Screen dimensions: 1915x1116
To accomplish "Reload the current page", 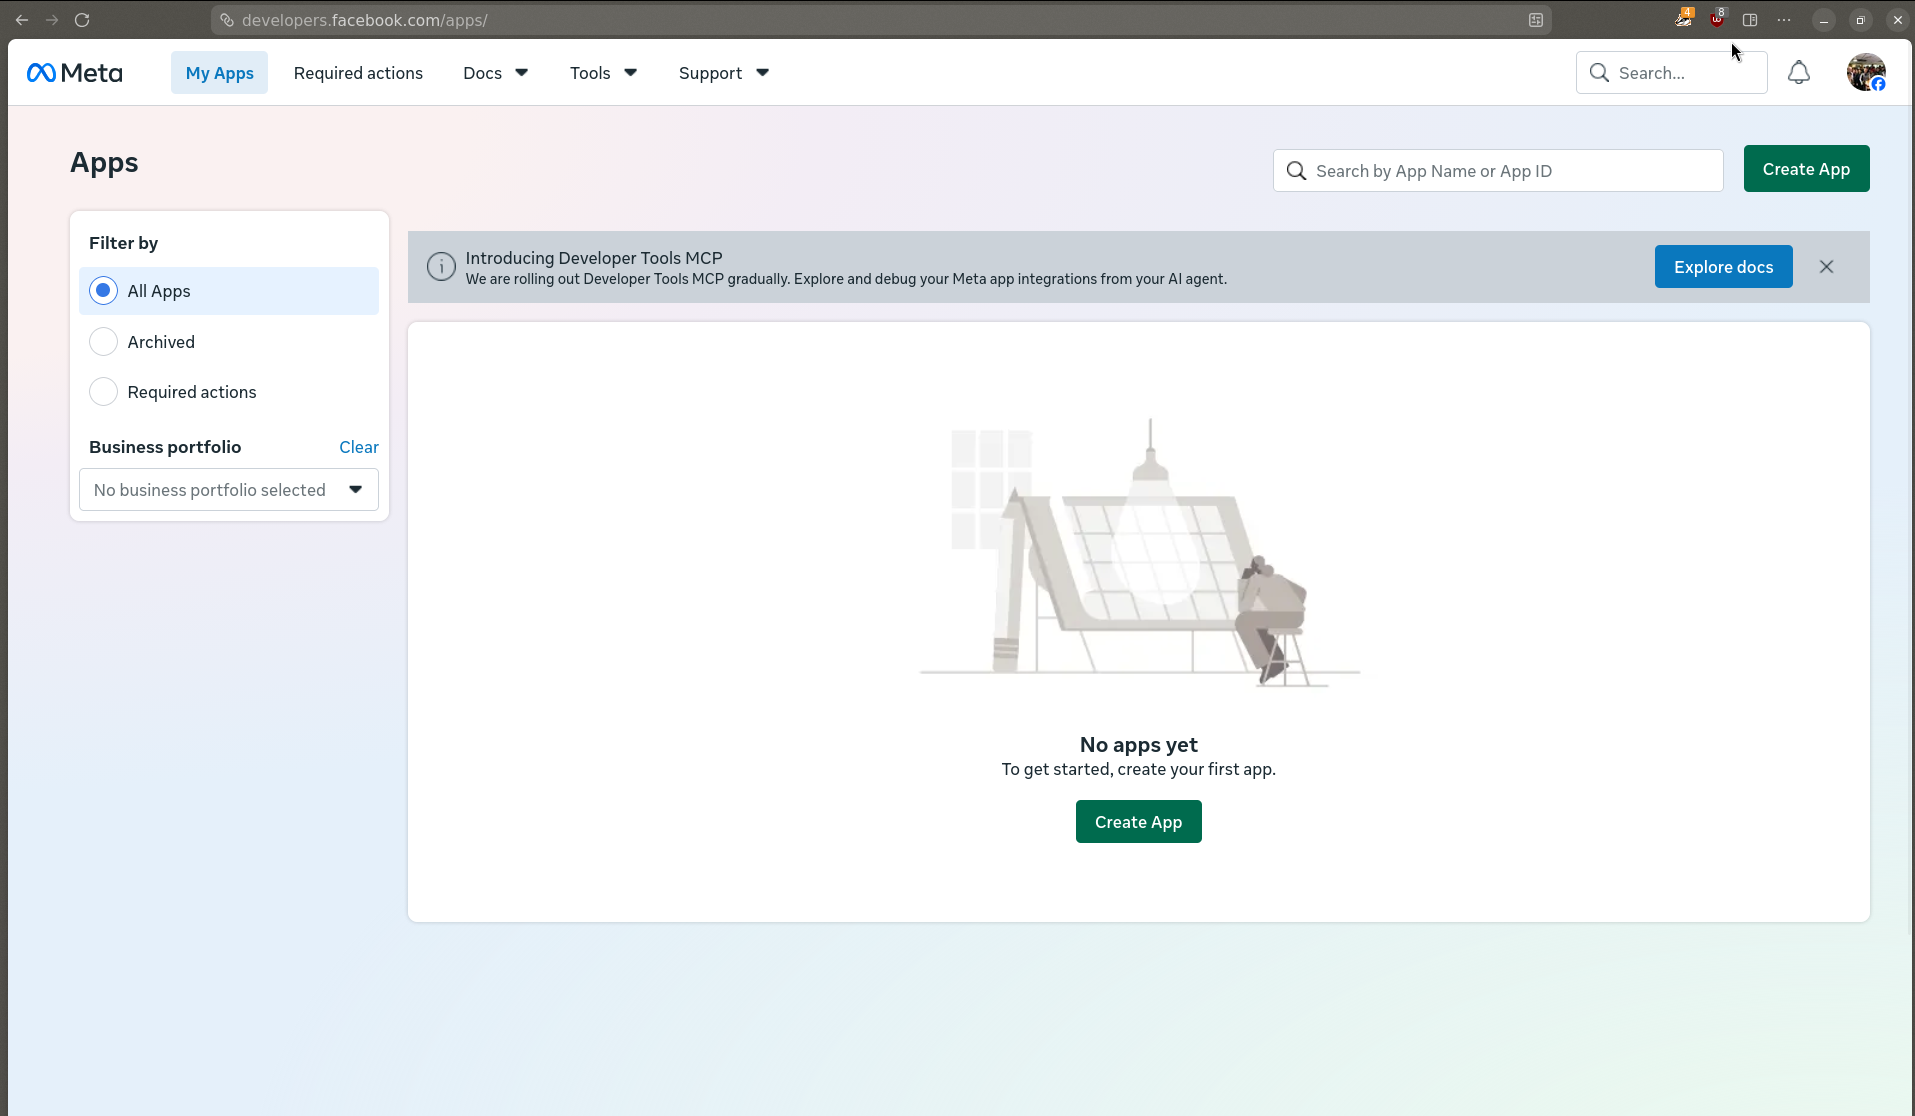I will click(x=82, y=20).
